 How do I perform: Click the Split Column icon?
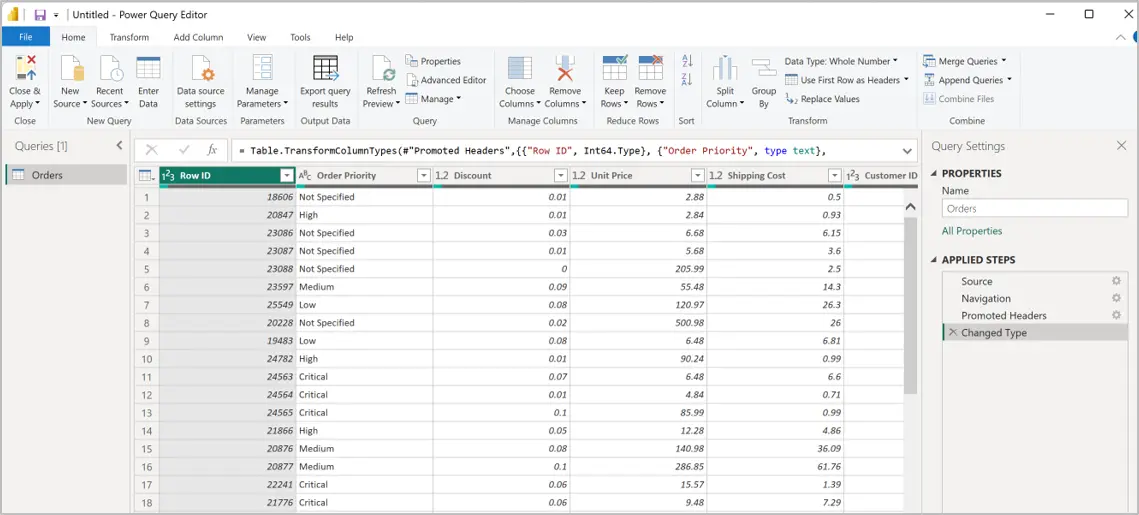point(724,68)
